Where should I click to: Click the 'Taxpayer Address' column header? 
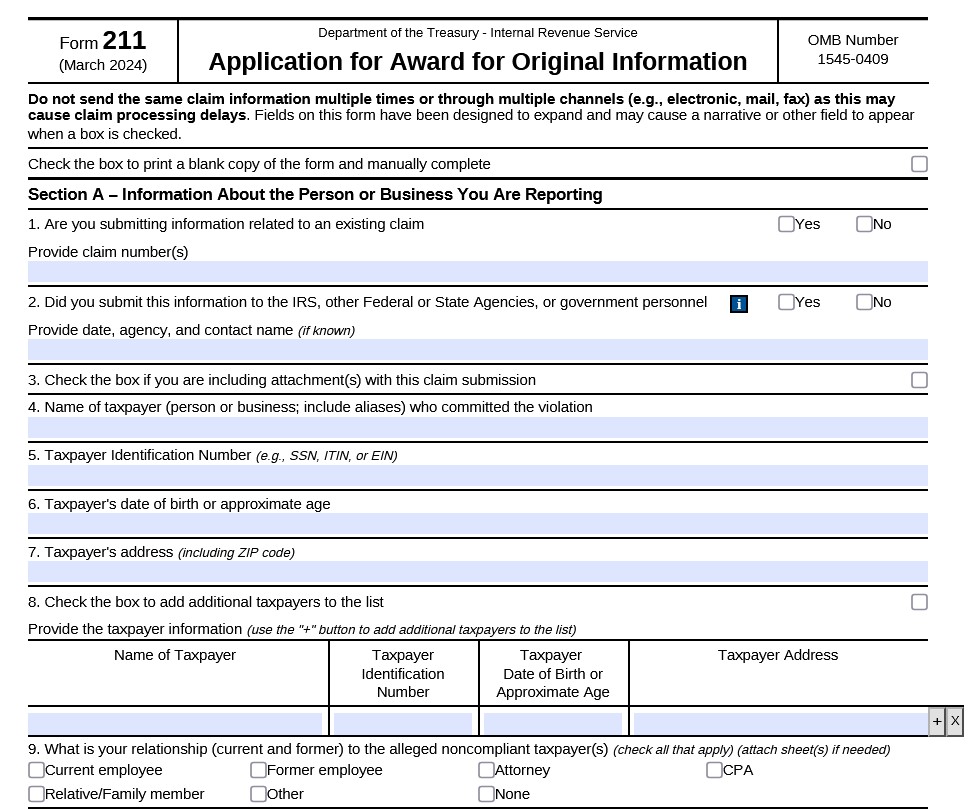(x=778, y=655)
